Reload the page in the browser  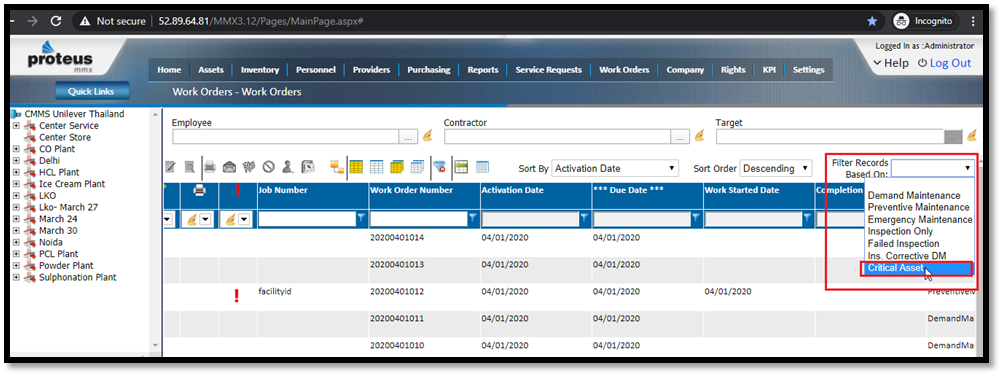[56, 21]
